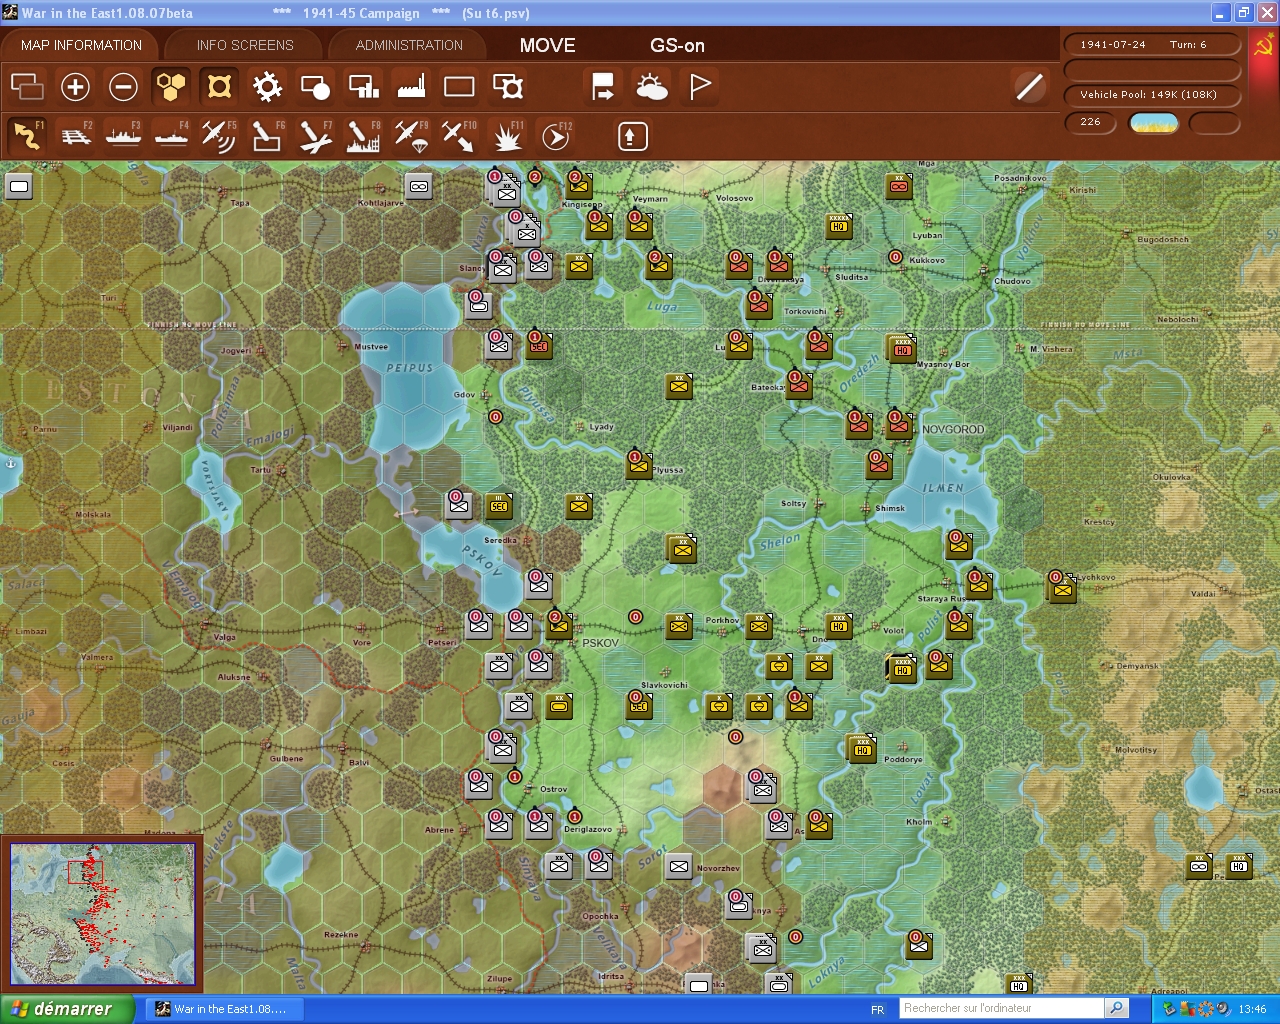The image size is (1280, 1024).
Task: Click the 226 value pill
Action: (x=1091, y=122)
